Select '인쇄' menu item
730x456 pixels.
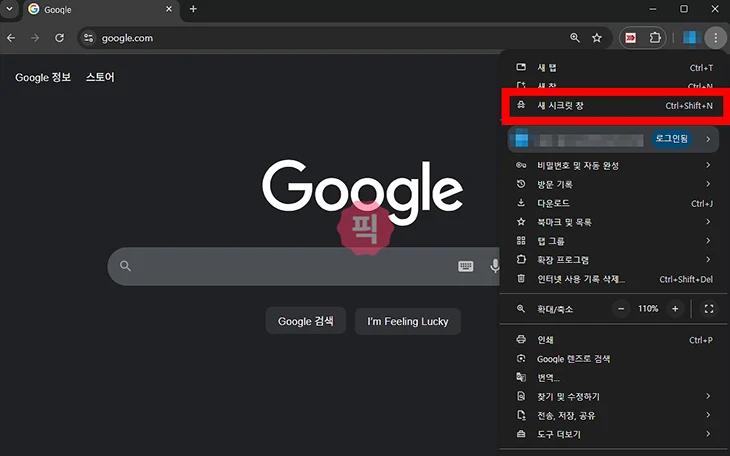tap(614, 340)
